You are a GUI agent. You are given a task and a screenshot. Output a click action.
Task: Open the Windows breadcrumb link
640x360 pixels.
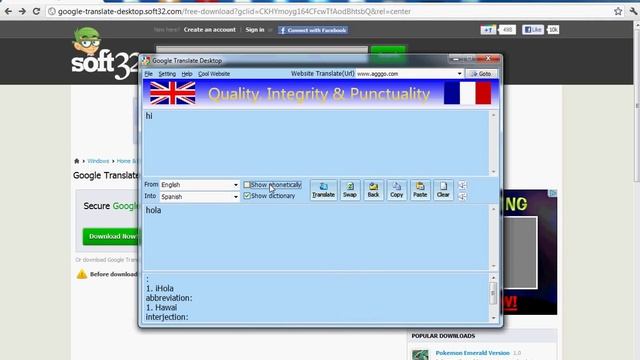(98, 161)
